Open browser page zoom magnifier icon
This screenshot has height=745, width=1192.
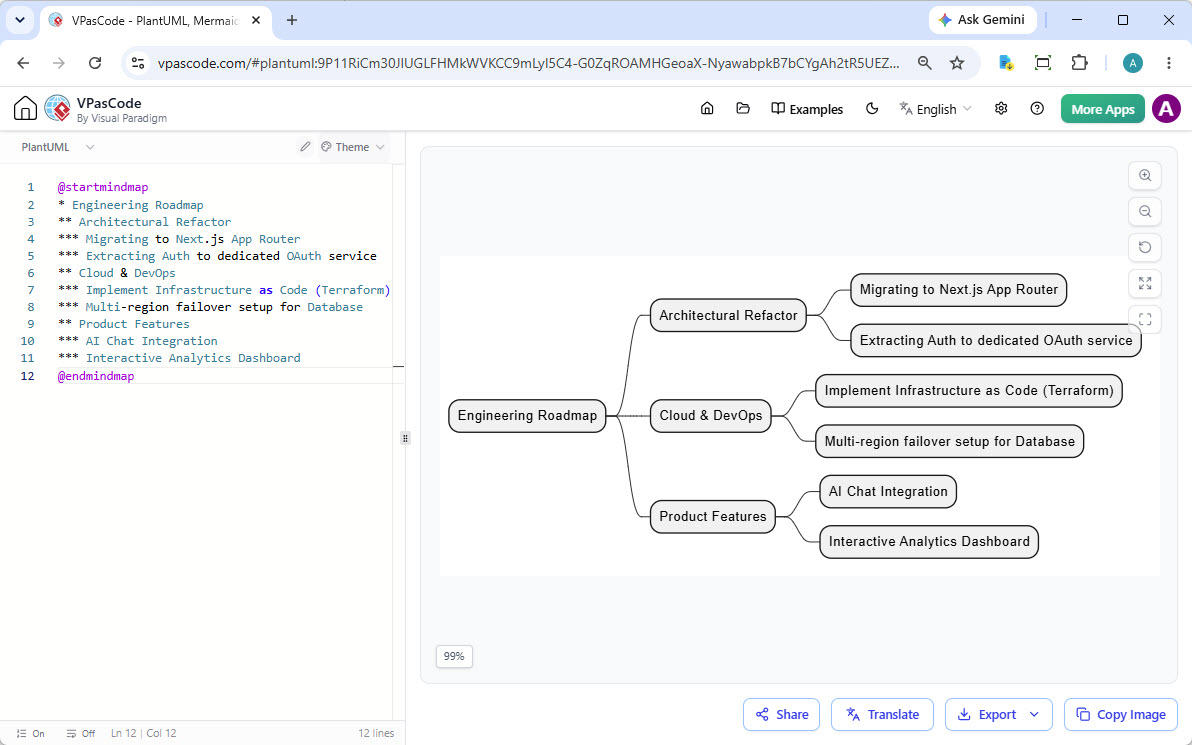click(924, 63)
